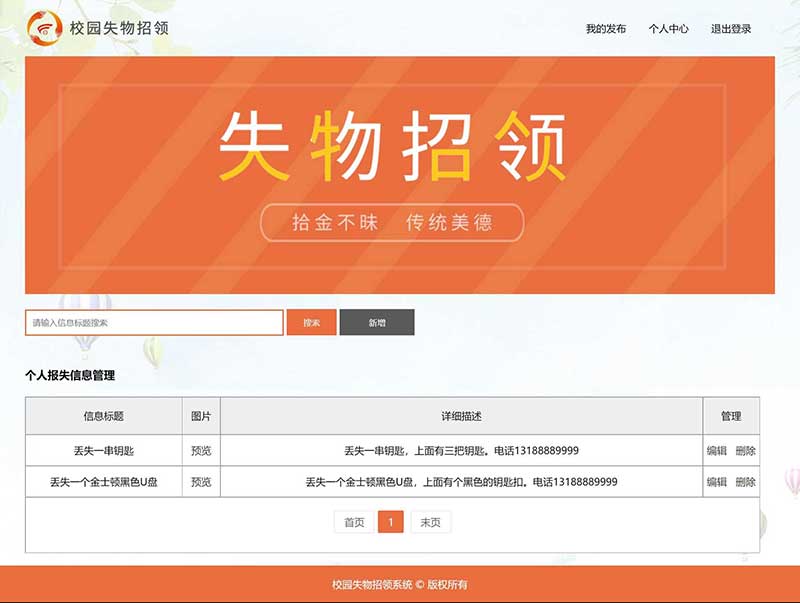Delete the 丢失一个金士顿黑色U盘 entry
This screenshot has height=603, width=800.
tap(746, 482)
